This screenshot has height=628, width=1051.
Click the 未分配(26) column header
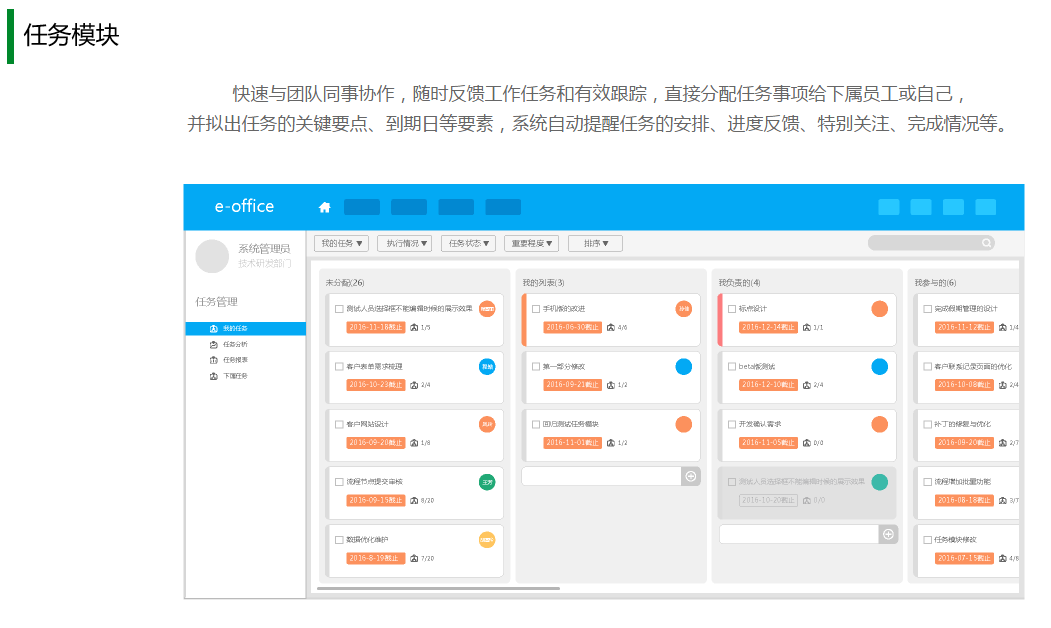pyautogui.click(x=345, y=283)
